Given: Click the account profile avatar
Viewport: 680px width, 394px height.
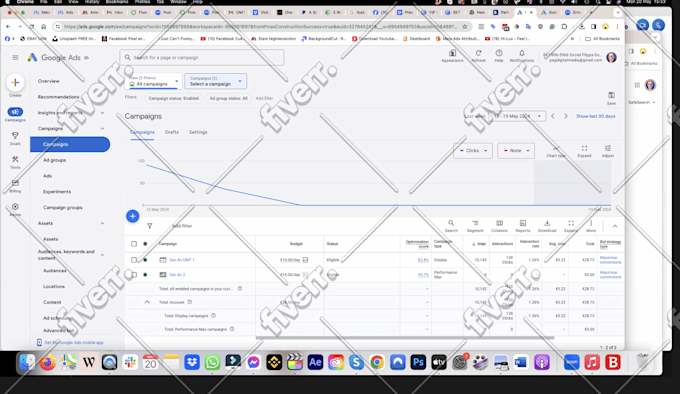Looking at the screenshot, I should tap(611, 57).
